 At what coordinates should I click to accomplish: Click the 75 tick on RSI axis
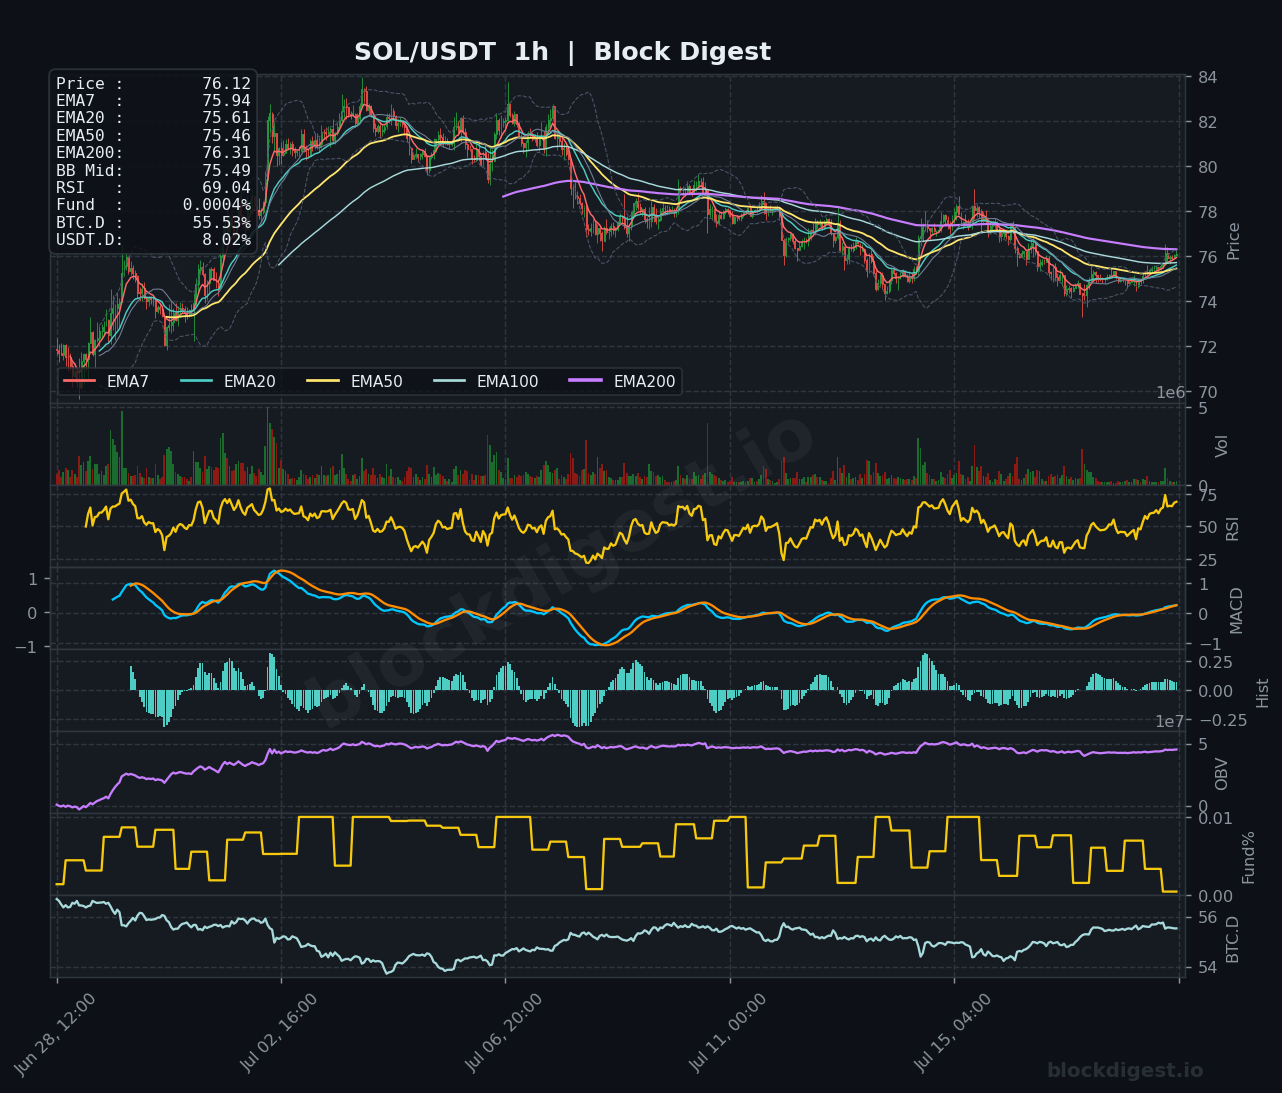pyautogui.click(x=1207, y=495)
